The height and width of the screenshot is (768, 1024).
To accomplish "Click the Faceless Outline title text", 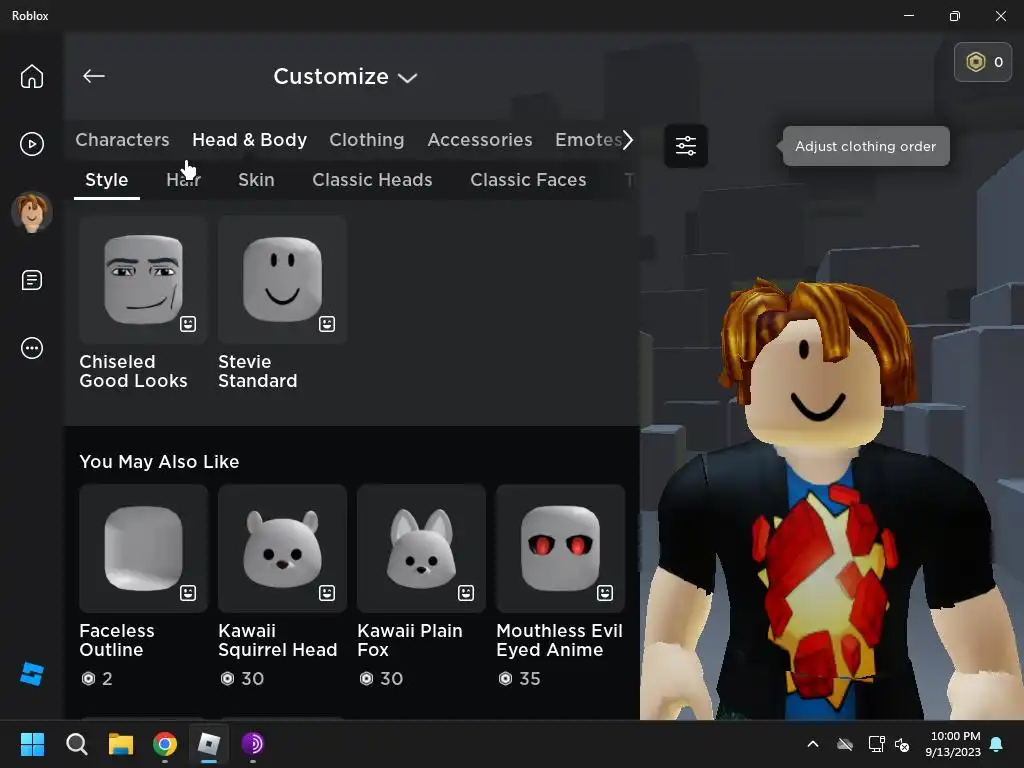I will (x=117, y=640).
